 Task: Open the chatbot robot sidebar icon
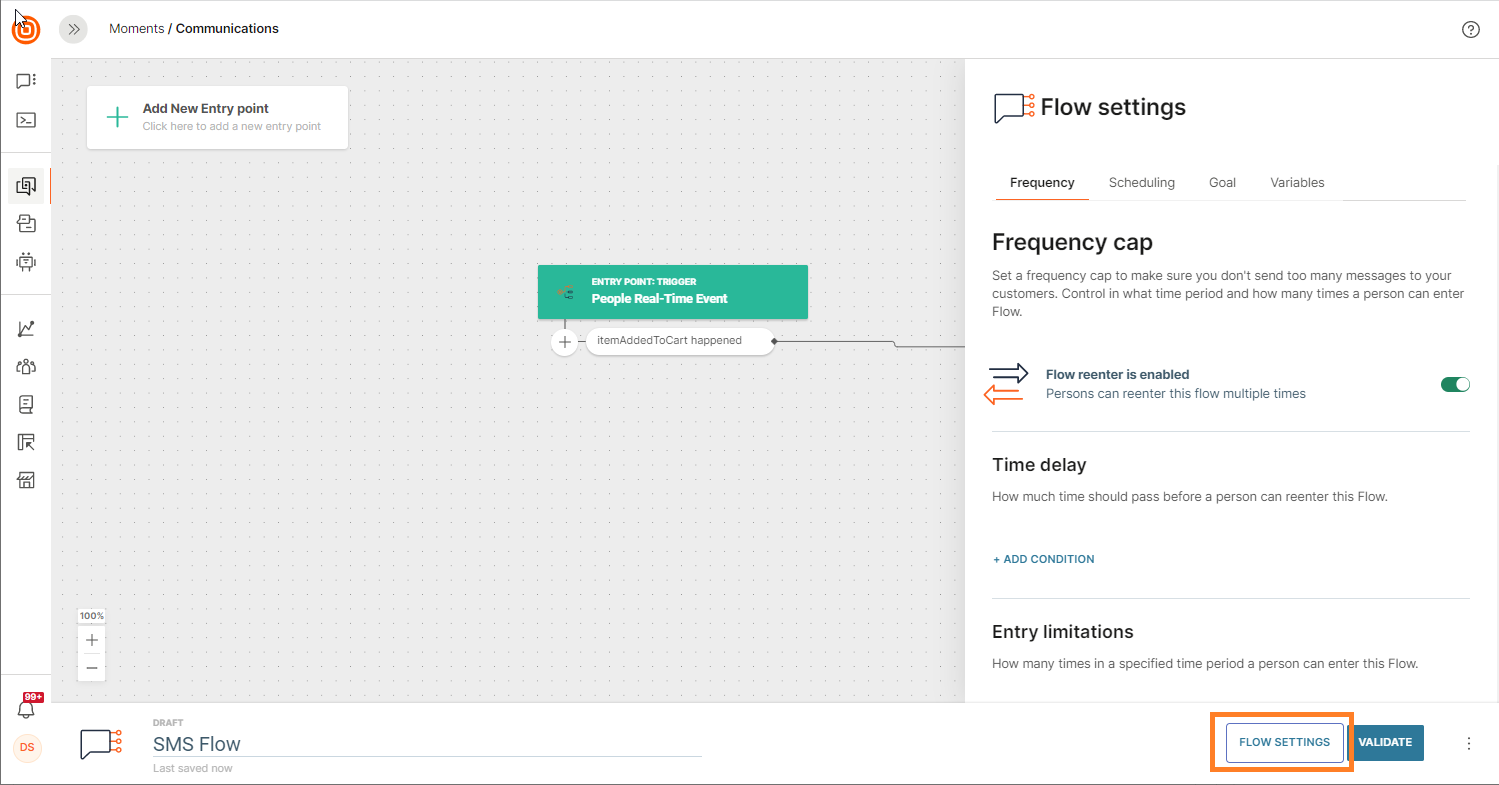pyautogui.click(x=26, y=262)
